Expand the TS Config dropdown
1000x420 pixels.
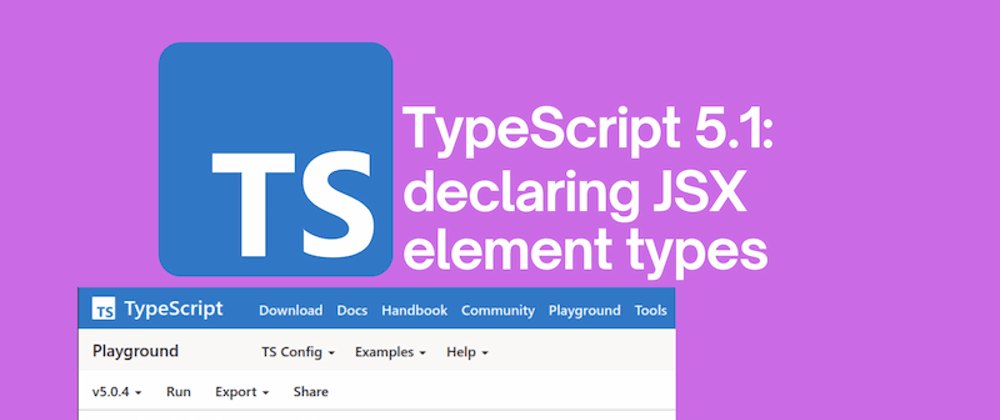tap(298, 352)
